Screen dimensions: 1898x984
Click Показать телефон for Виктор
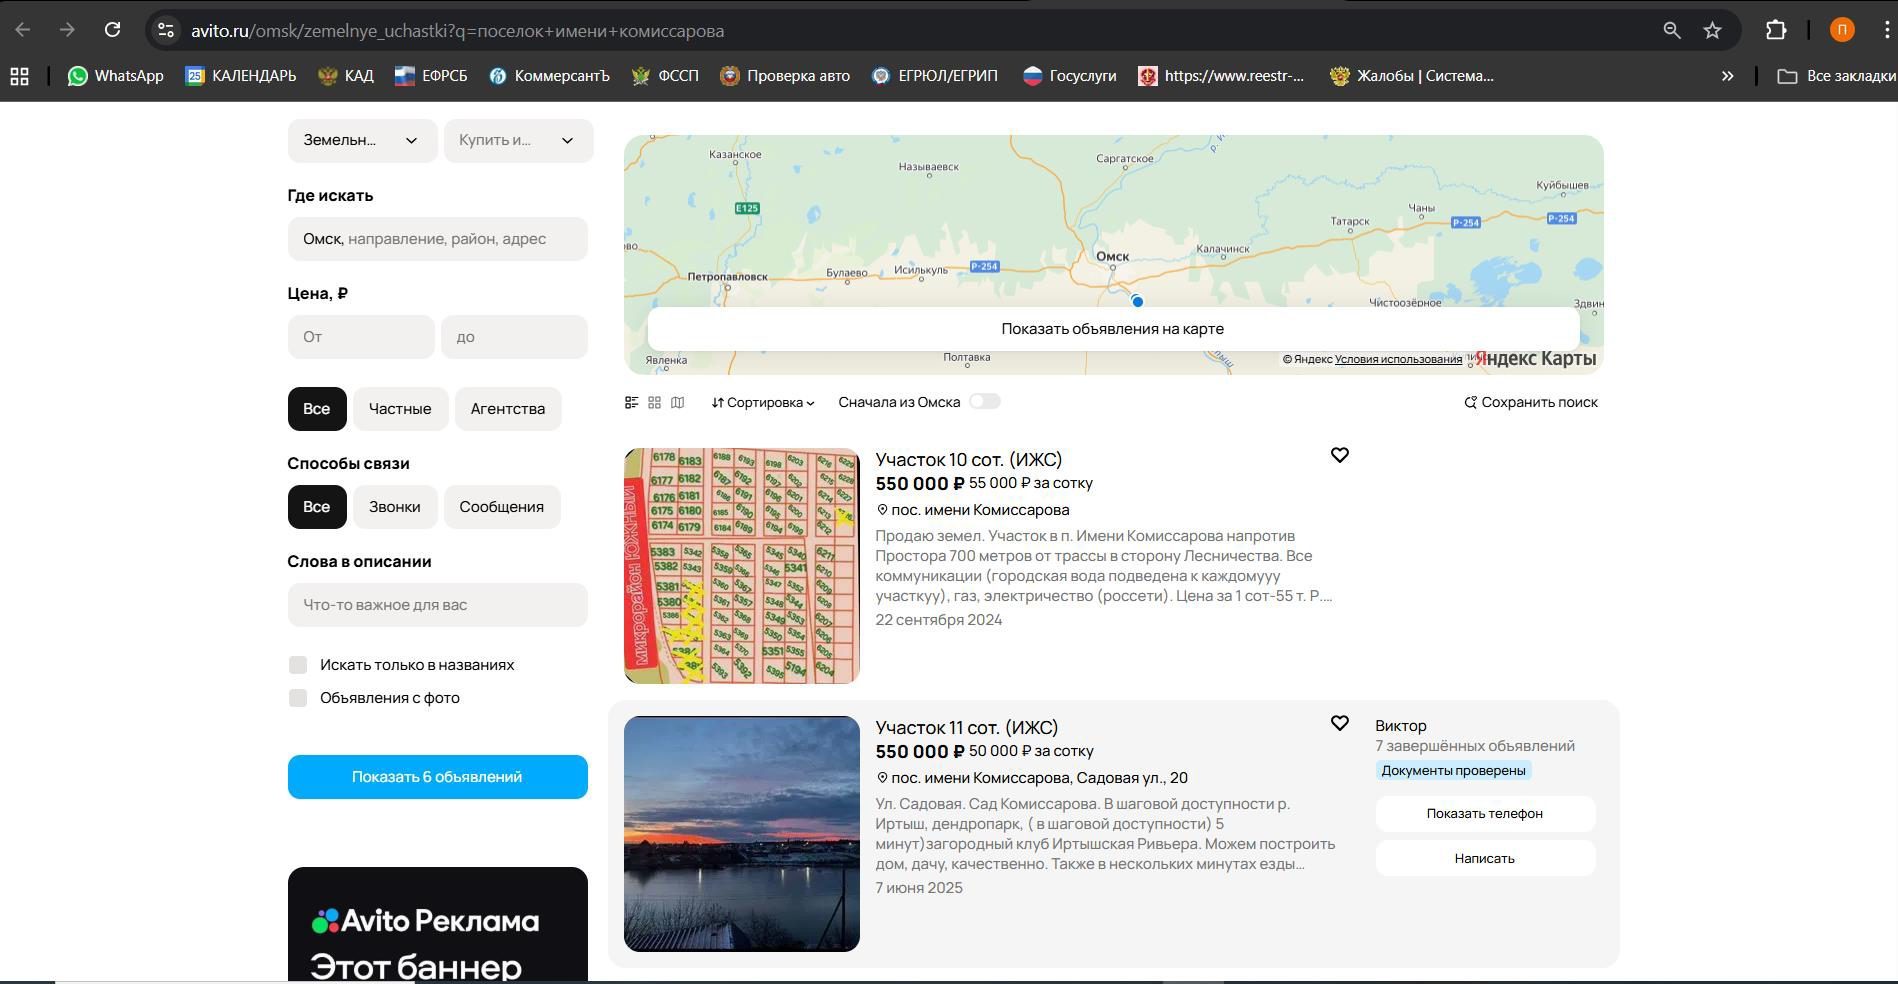(1485, 814)
